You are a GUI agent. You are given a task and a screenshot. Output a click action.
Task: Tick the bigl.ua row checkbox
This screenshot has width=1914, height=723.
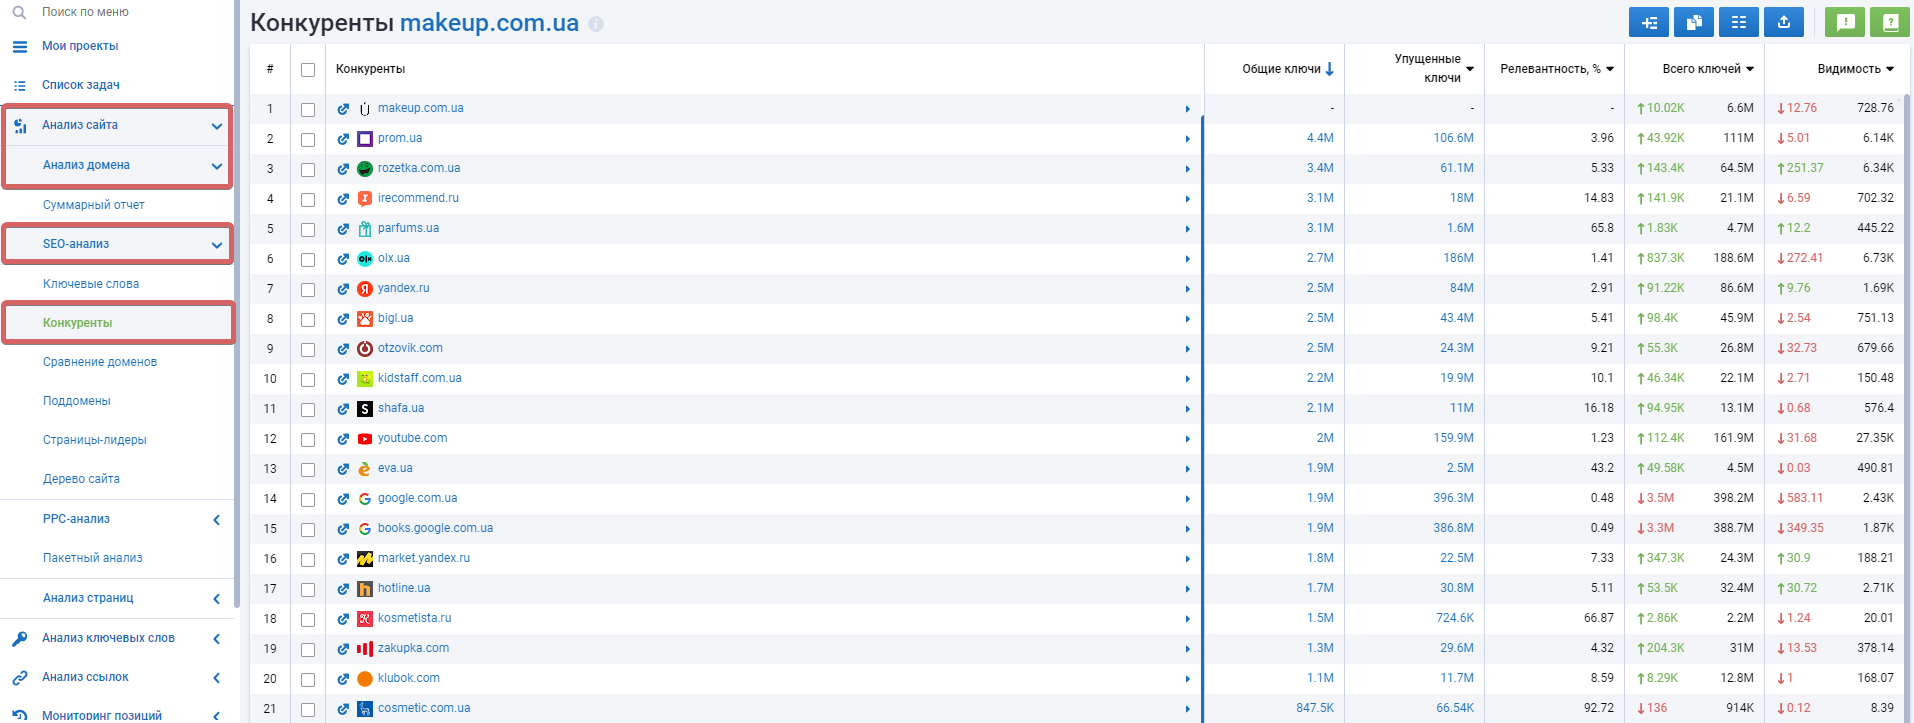(308, 320)
